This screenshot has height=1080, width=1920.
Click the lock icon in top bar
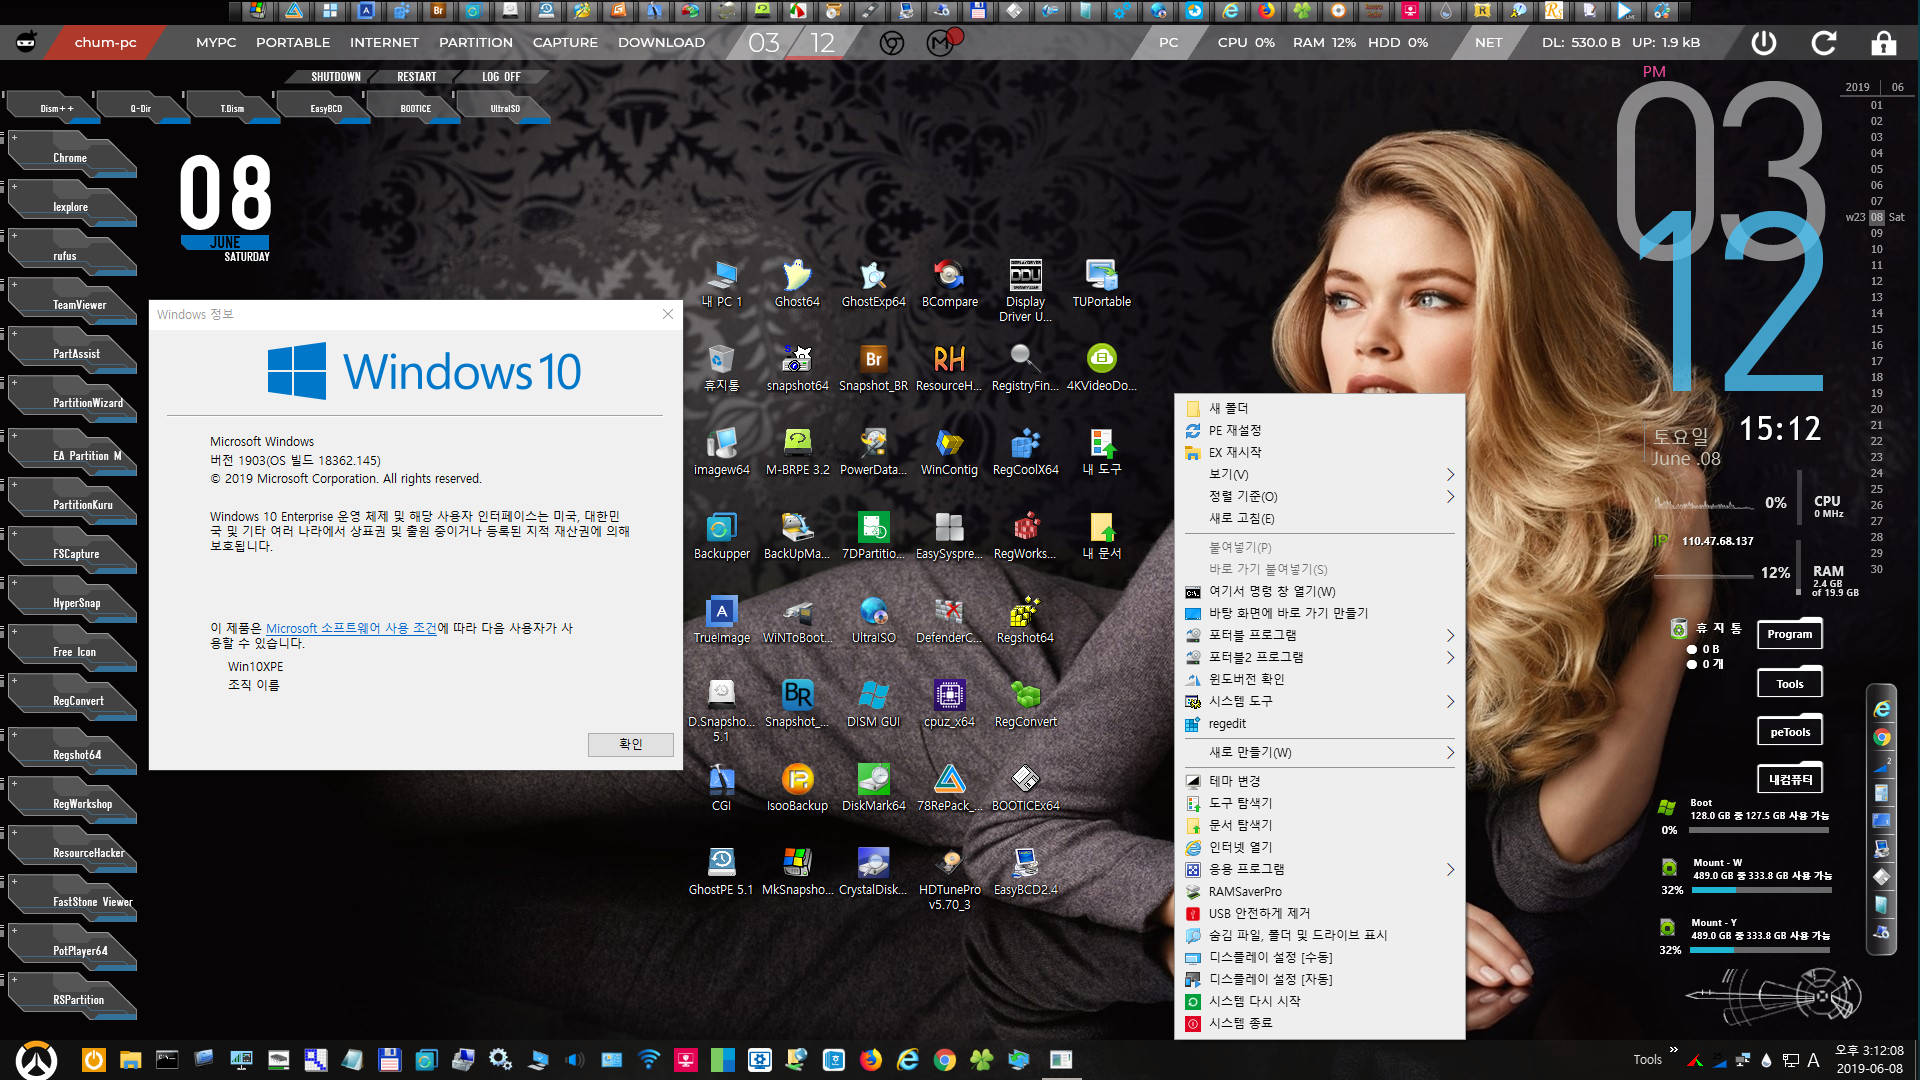tap(1884, 43)
